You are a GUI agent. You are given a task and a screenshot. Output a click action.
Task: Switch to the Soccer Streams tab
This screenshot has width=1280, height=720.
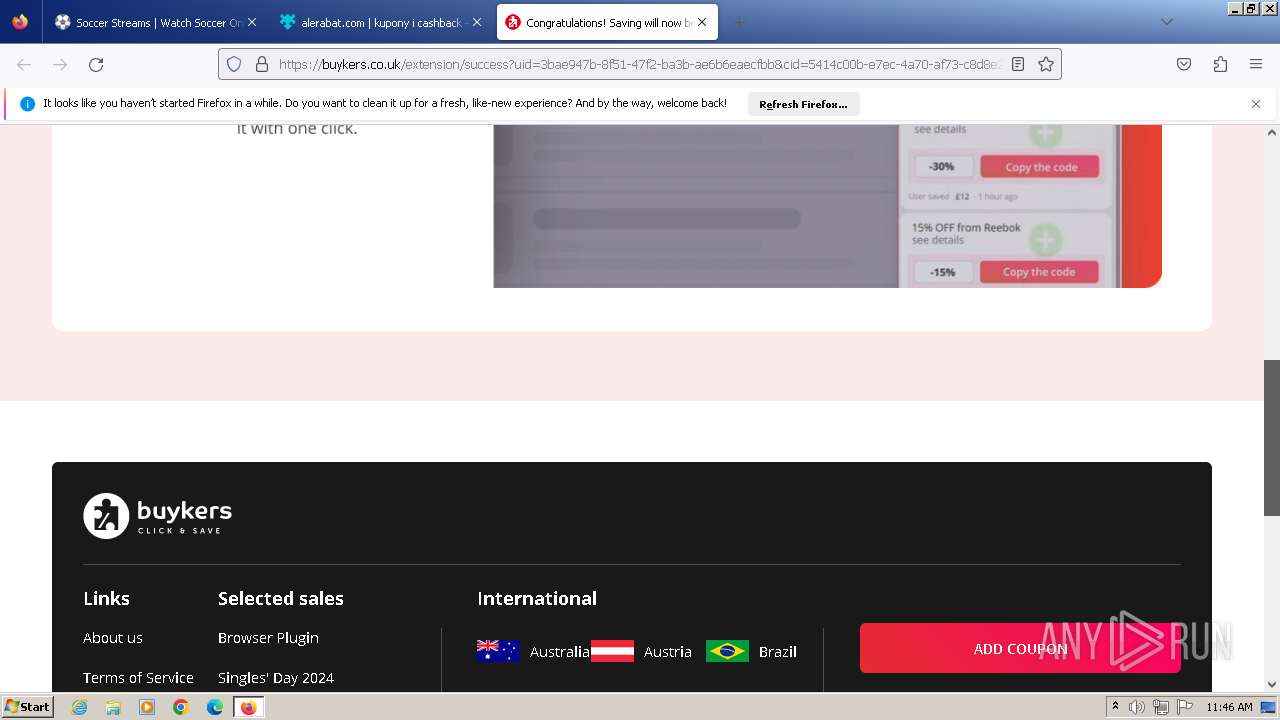click(155, 22)
